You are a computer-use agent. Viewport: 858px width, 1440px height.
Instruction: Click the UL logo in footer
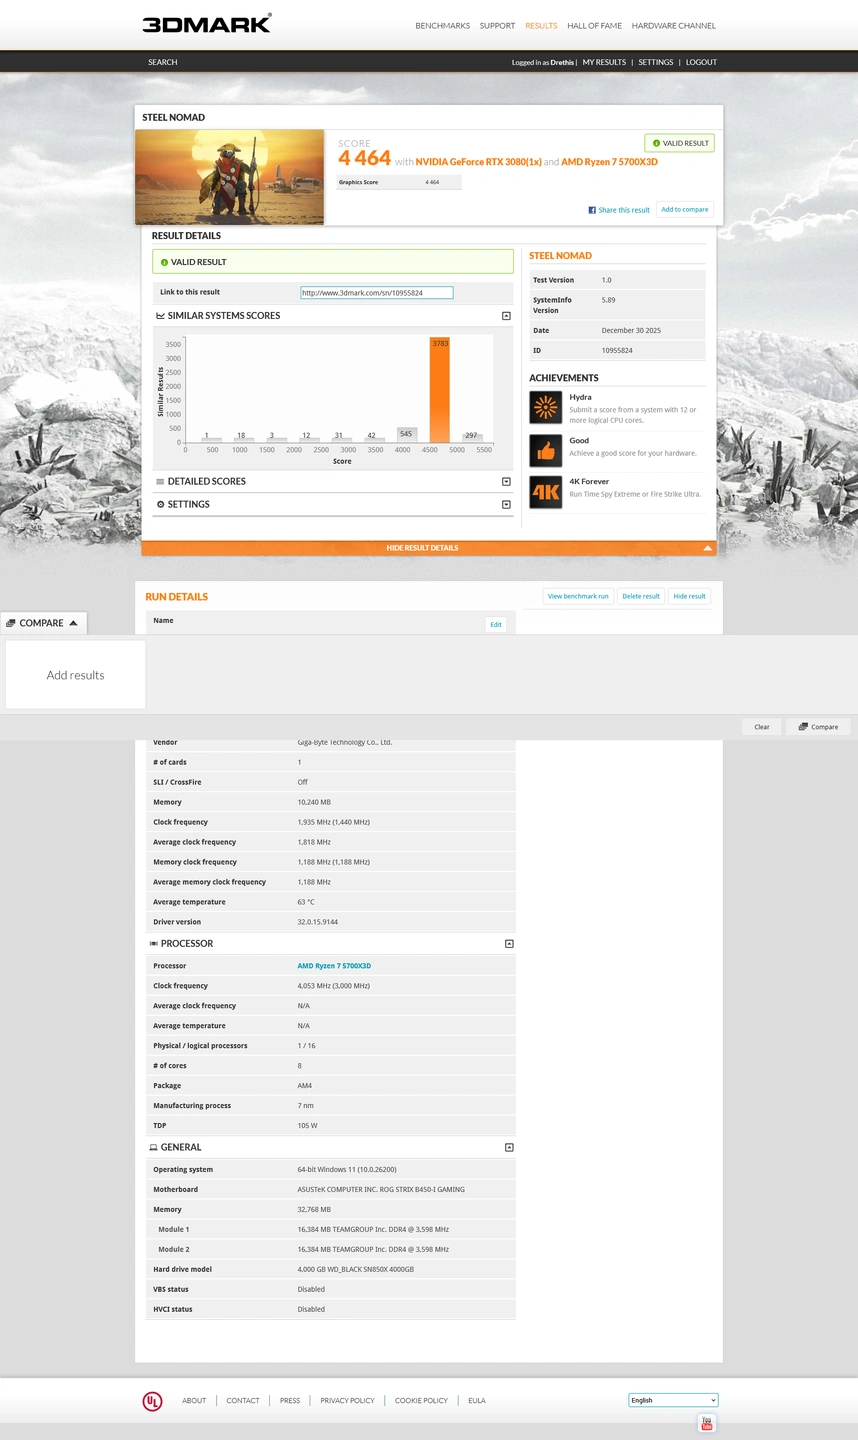(x=152, y=1401)
